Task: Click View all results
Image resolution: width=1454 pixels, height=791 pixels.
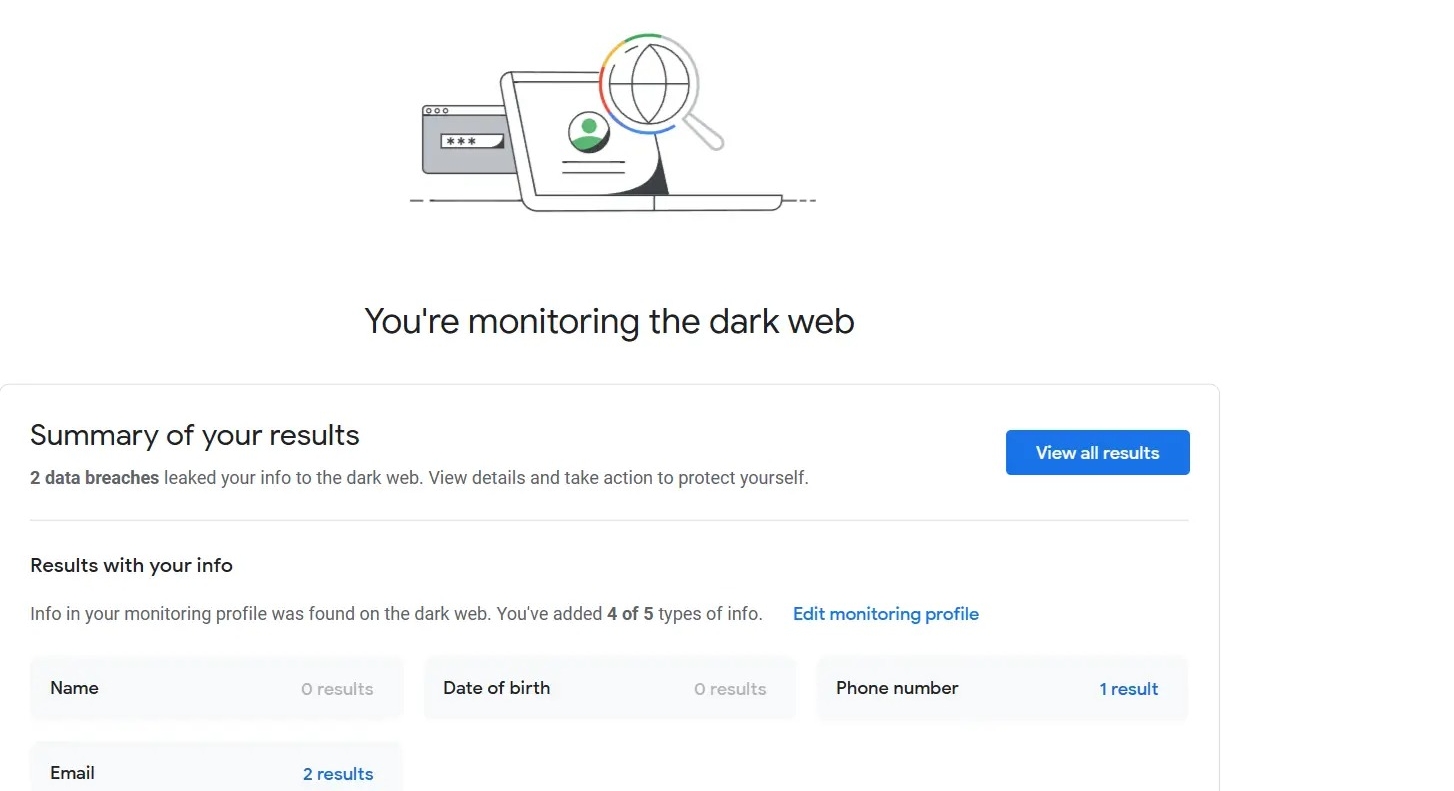Action: pyautogui.click(x=1097, y=452)
